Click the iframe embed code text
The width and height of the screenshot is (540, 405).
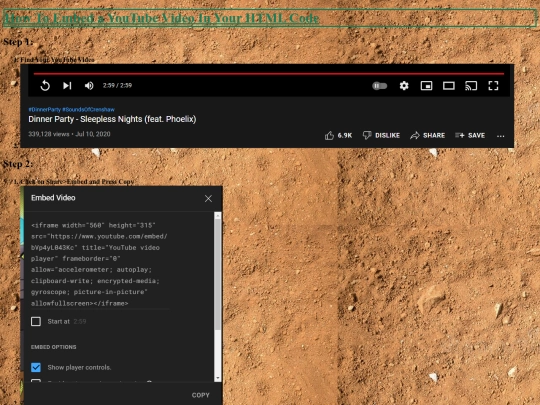(99, 264)
